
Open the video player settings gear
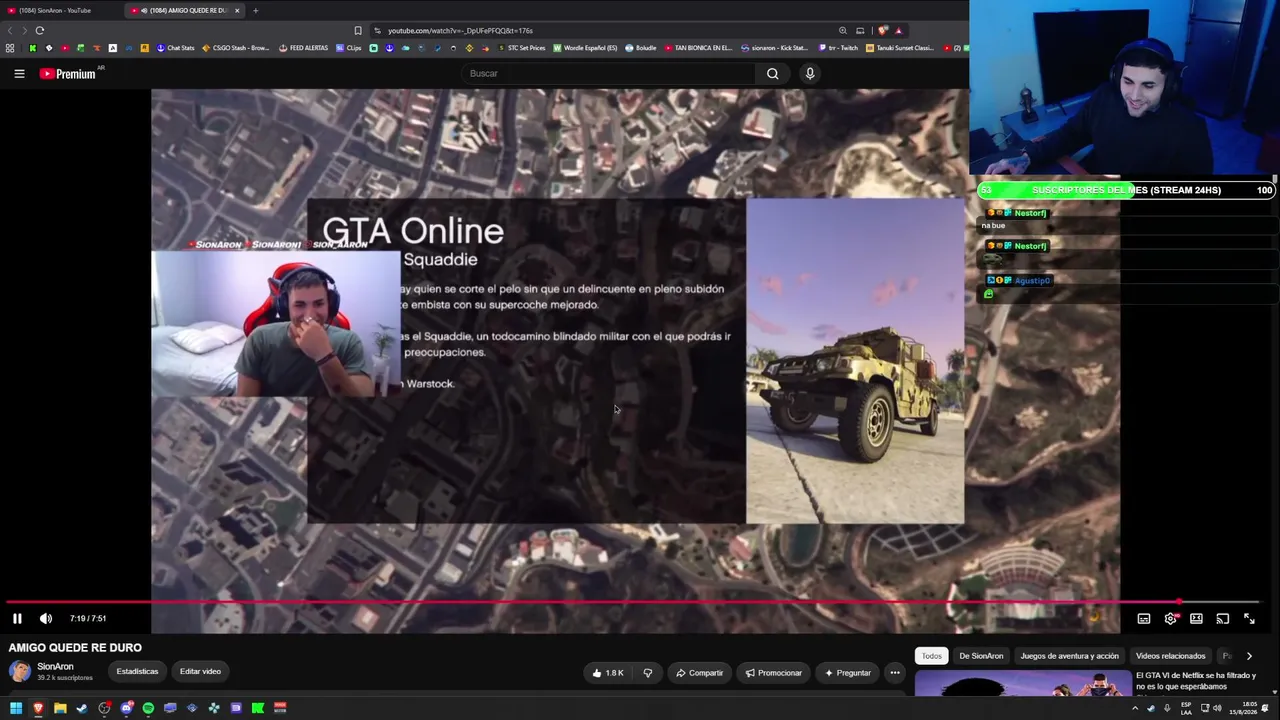[1171, 619]
